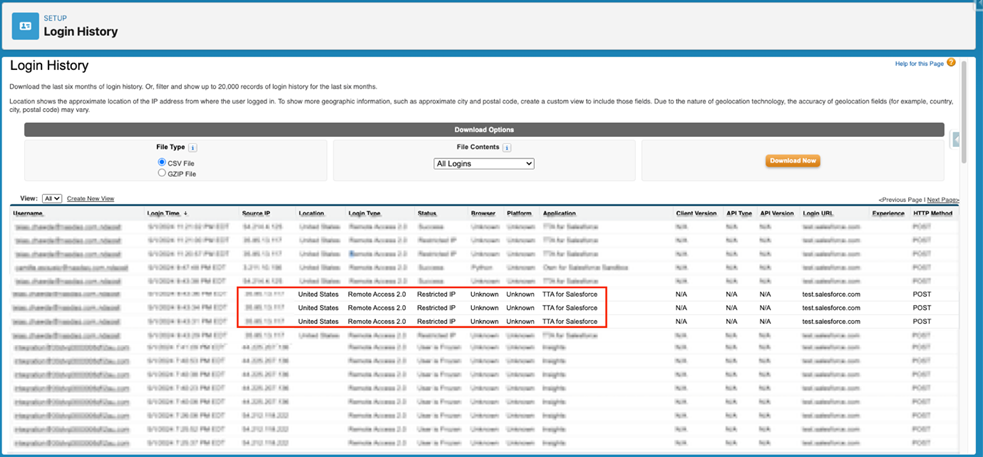This screenshot has width=983, height=457.
Task: Click the File Type info icon
Action: point(192,147)
